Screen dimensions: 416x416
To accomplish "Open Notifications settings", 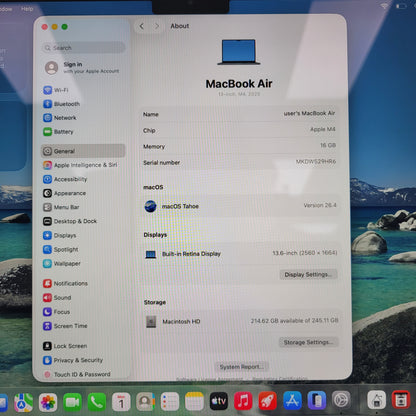I will (x=65, y=283).
